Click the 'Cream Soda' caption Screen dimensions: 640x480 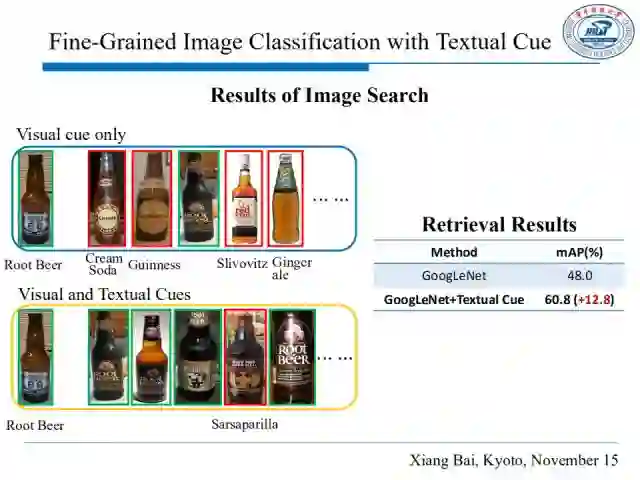(x=104, y=264)
